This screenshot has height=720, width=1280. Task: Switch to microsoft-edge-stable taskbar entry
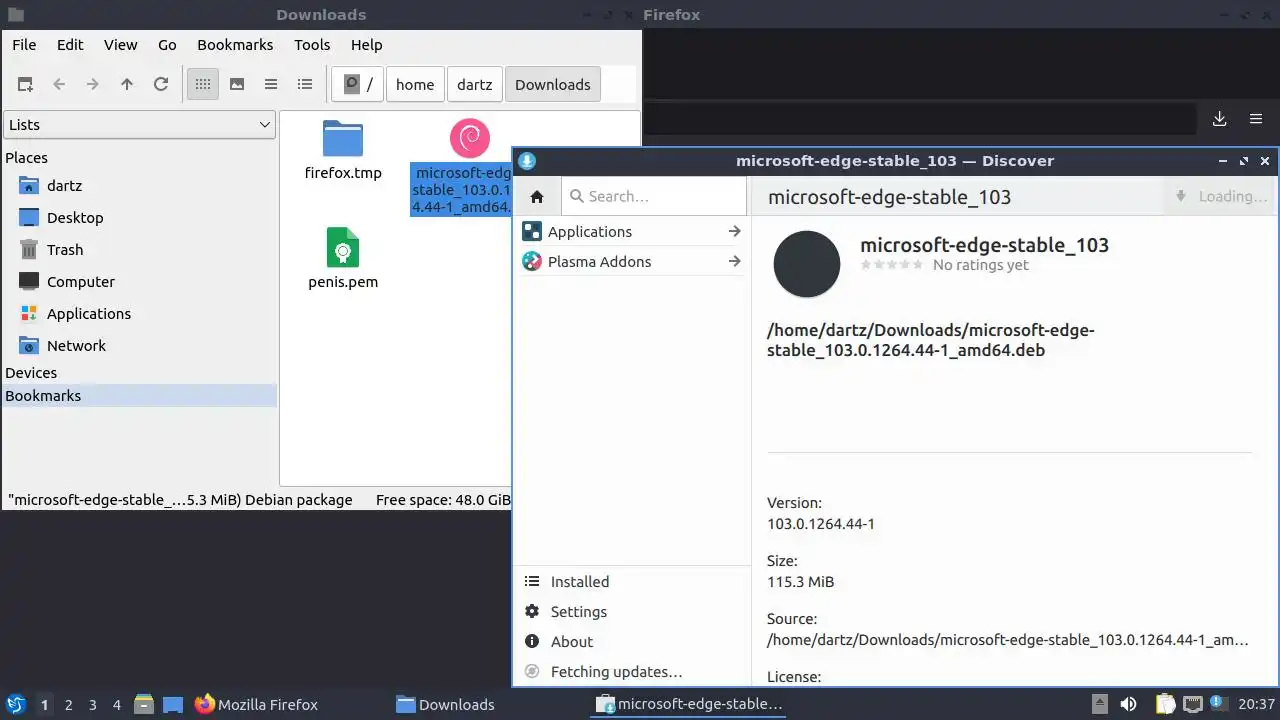coord(690,704)
